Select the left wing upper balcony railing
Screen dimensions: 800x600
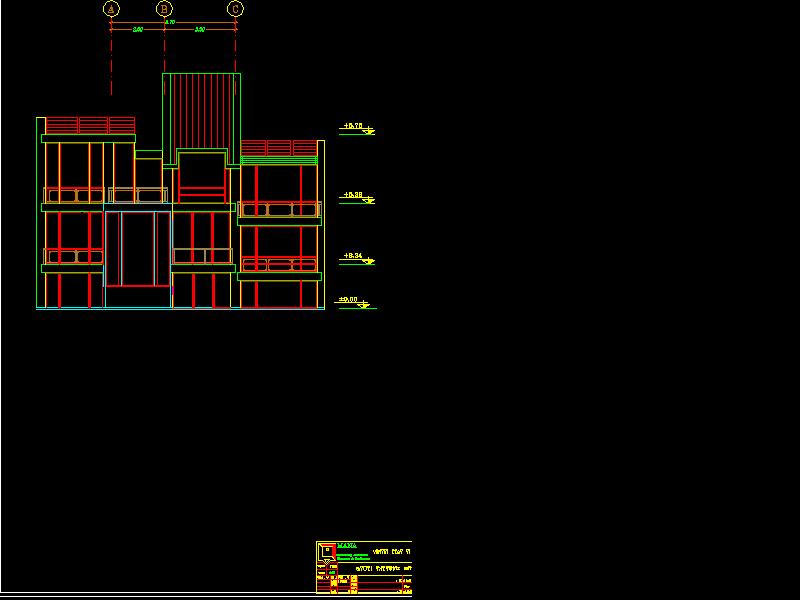click(75, 195)
